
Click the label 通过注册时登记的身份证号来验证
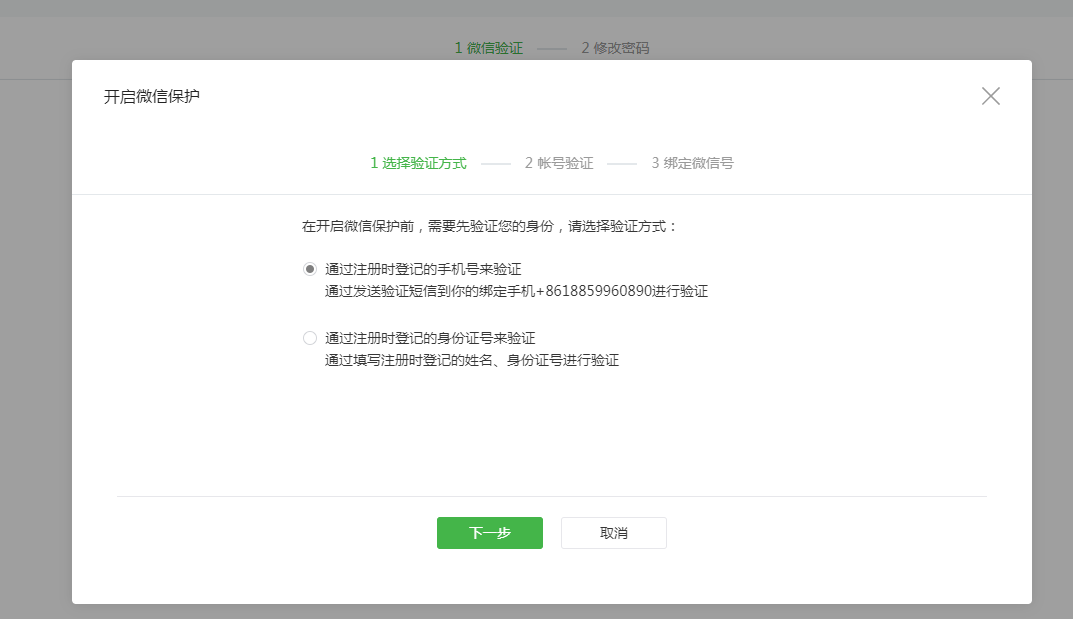pyautogui.click(x=430, y=338)
